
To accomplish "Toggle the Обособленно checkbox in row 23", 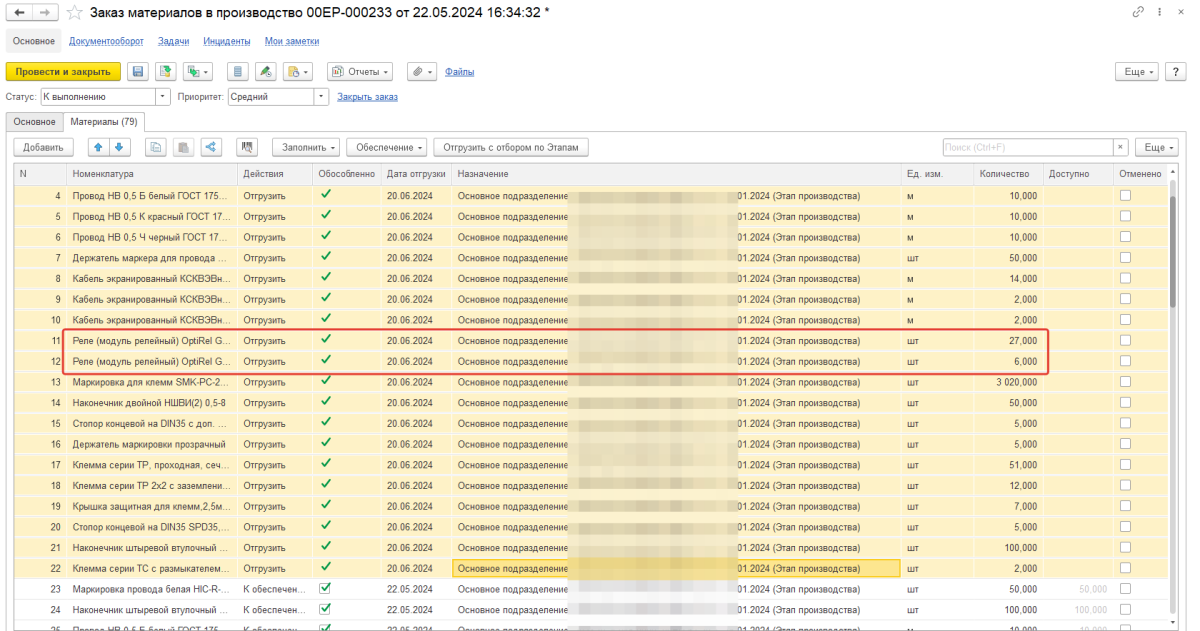I will 324,589.
